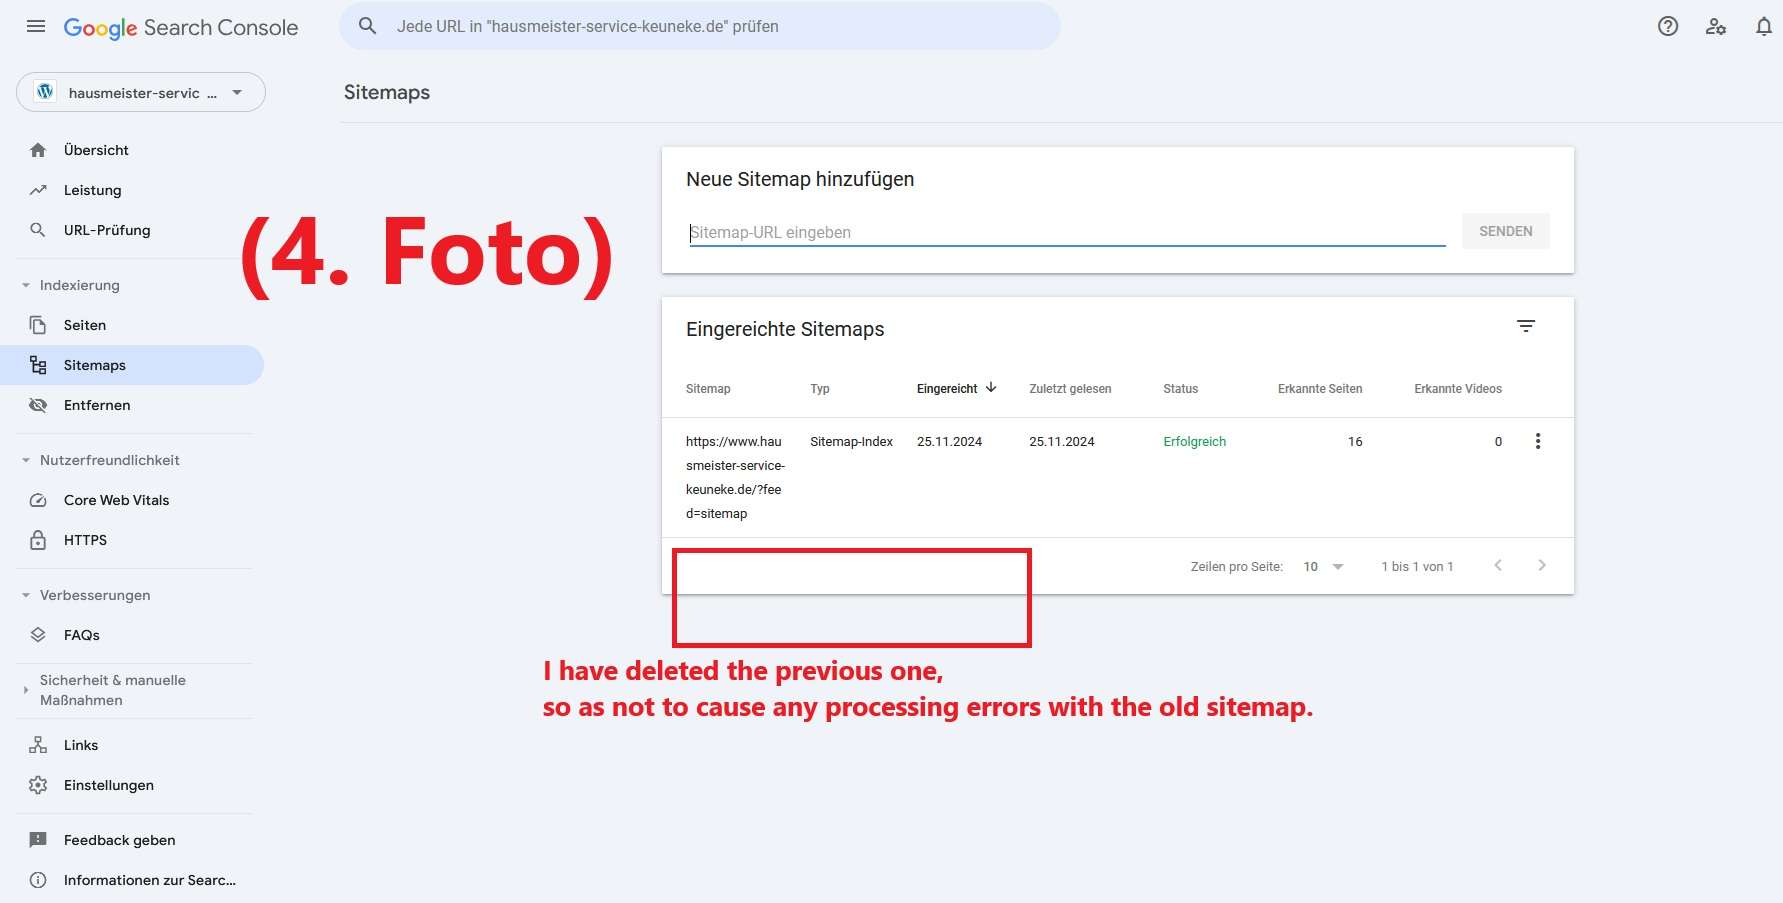Click Feedback geben
This screenshot has height=903, width=1783.
(x=132, y=840)
